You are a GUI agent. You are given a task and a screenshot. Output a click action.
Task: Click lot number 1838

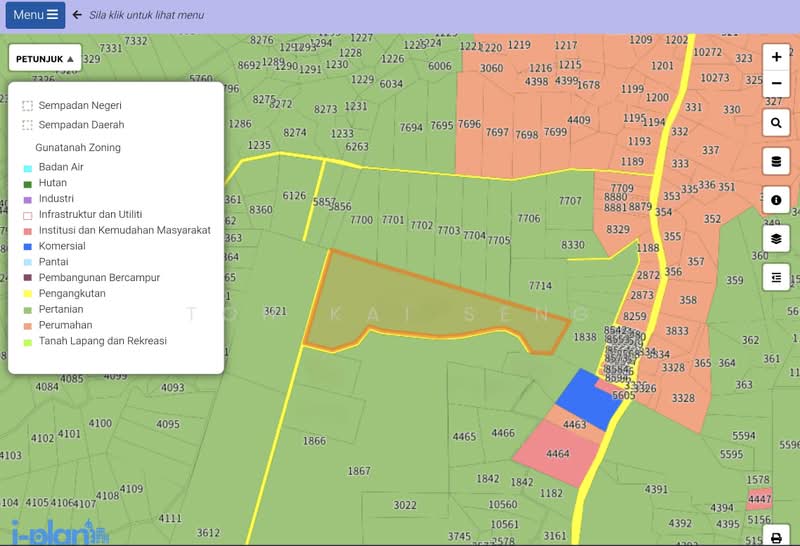(584, 337)
